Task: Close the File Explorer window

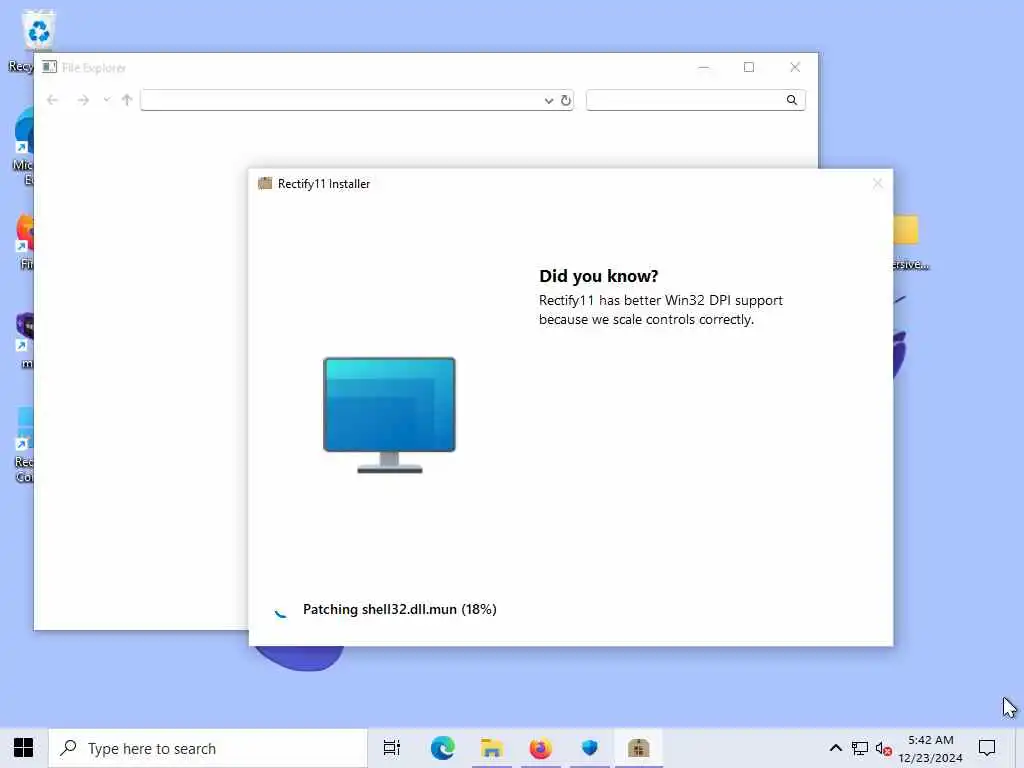Action: point(795,67)
